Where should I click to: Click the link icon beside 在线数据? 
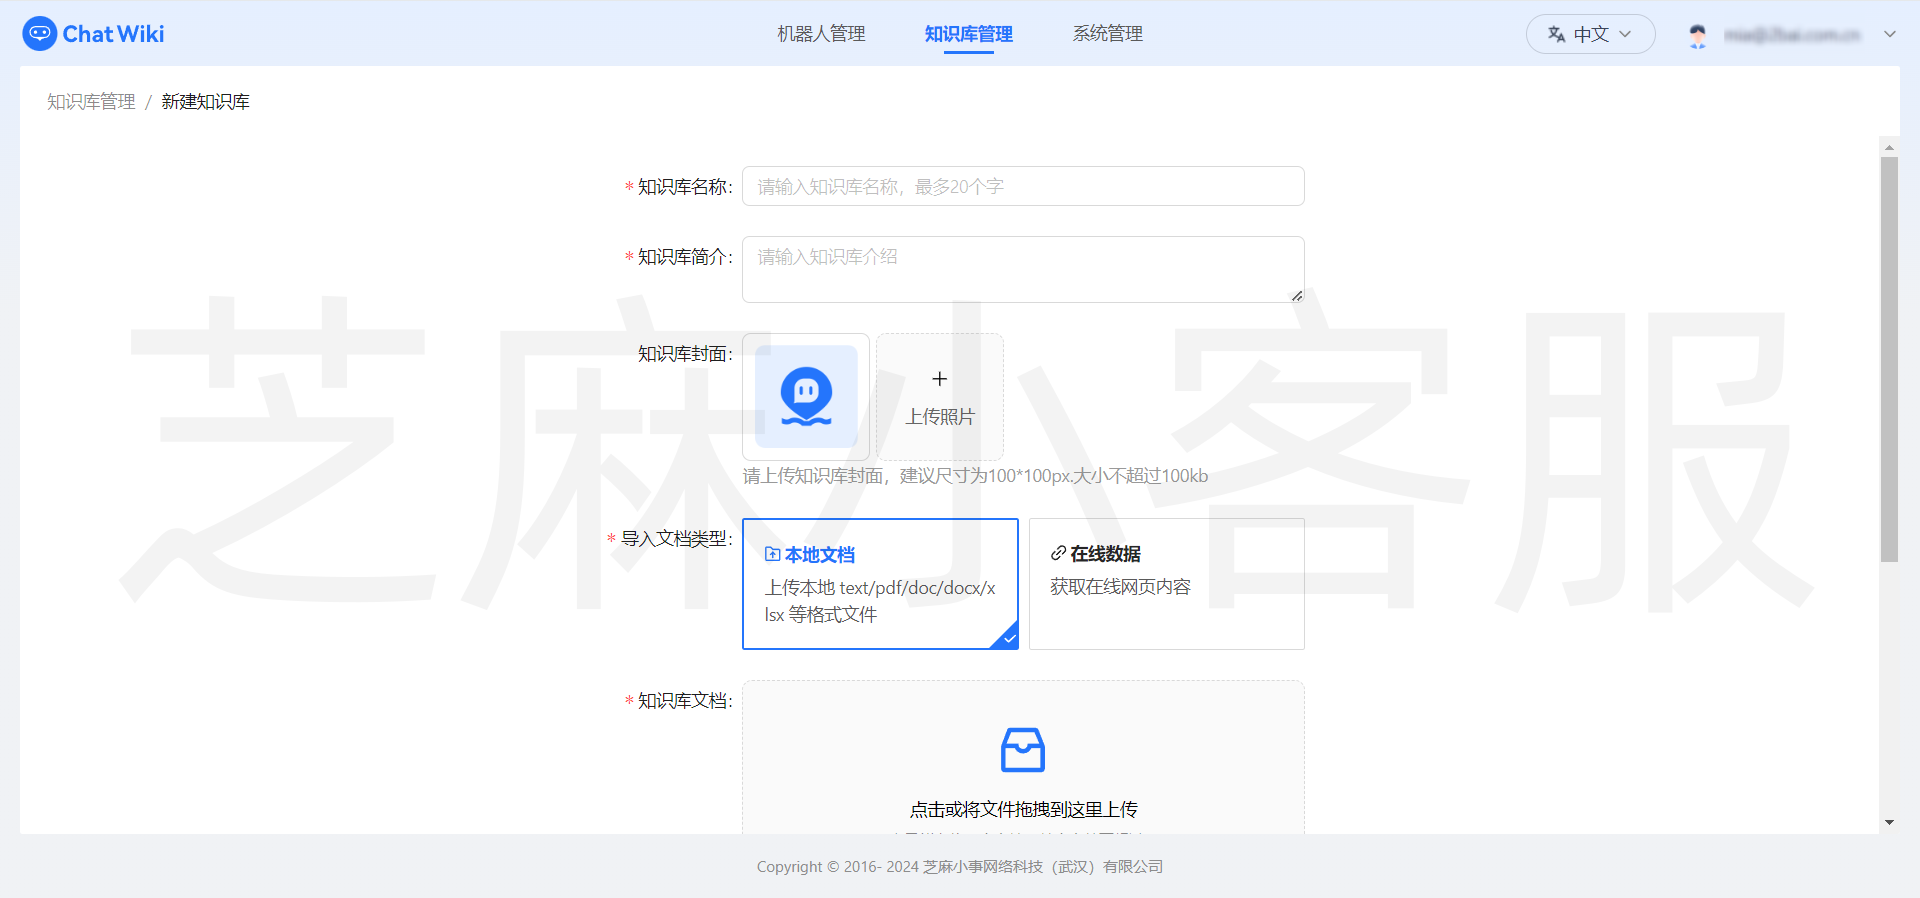tap(1058, 553)
